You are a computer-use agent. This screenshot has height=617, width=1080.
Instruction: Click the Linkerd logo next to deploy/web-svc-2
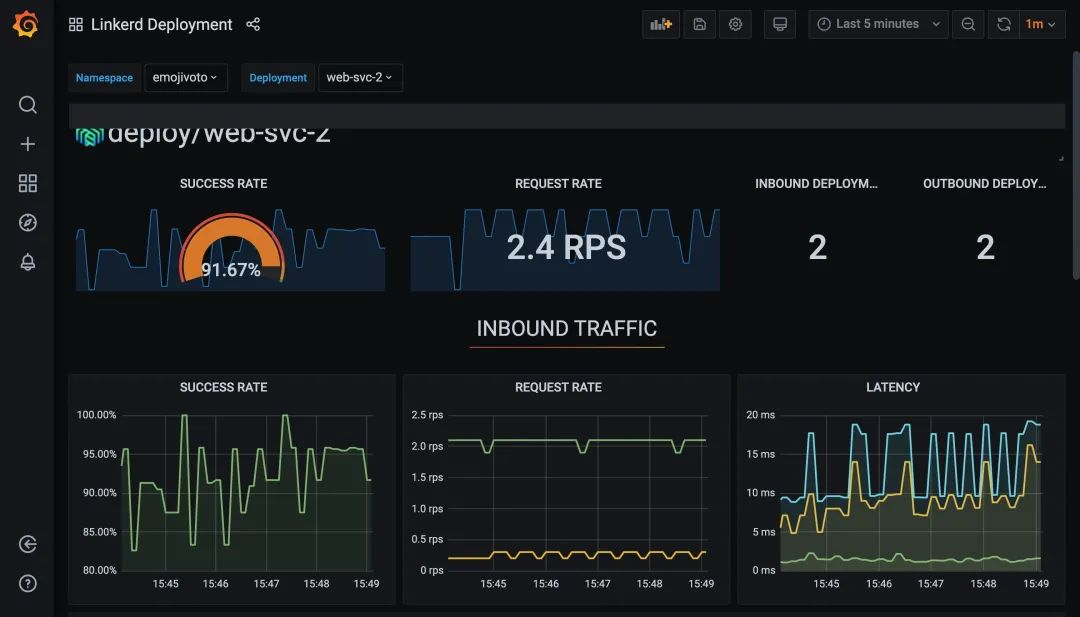coord(90,136)
